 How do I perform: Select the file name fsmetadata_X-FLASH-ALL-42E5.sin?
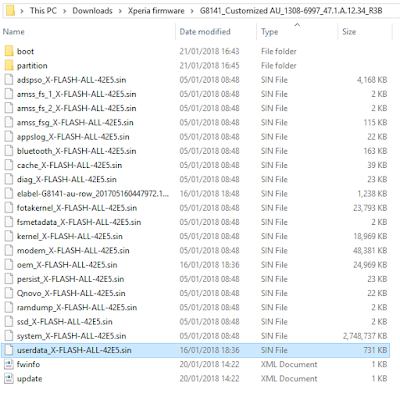pyautogui.click(x=79, y=222)
